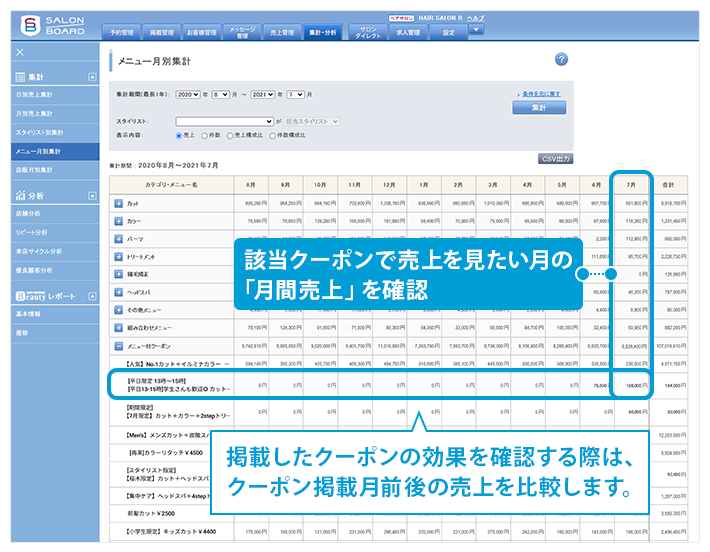Switch to the 売上管理 tab
The image size is (710, 552).
(x=280, y=32)
